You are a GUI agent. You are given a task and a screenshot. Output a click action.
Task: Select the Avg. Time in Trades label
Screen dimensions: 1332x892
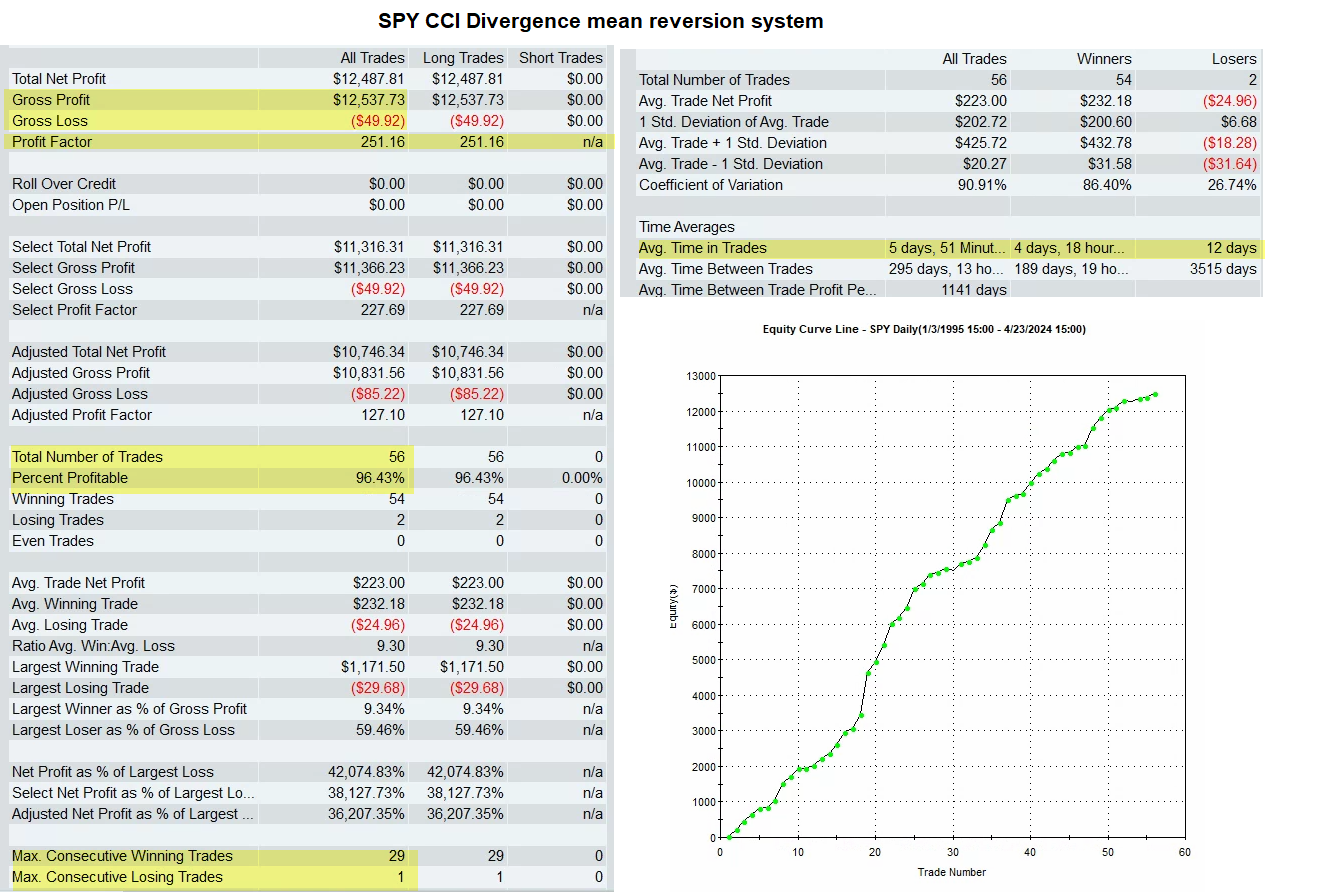[x=703, y=248]
